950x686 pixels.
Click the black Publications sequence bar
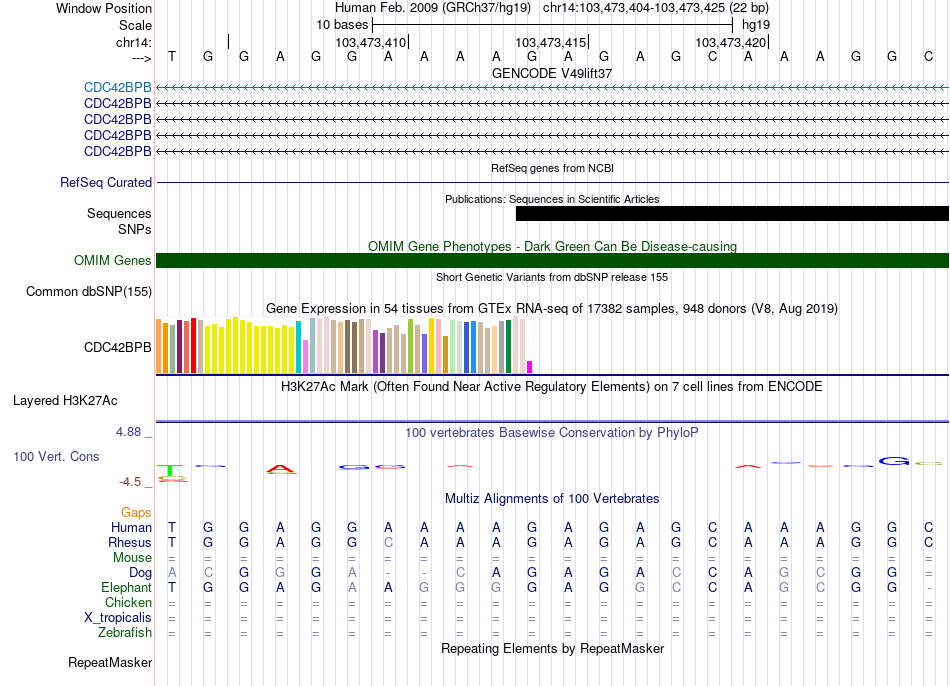732,213
